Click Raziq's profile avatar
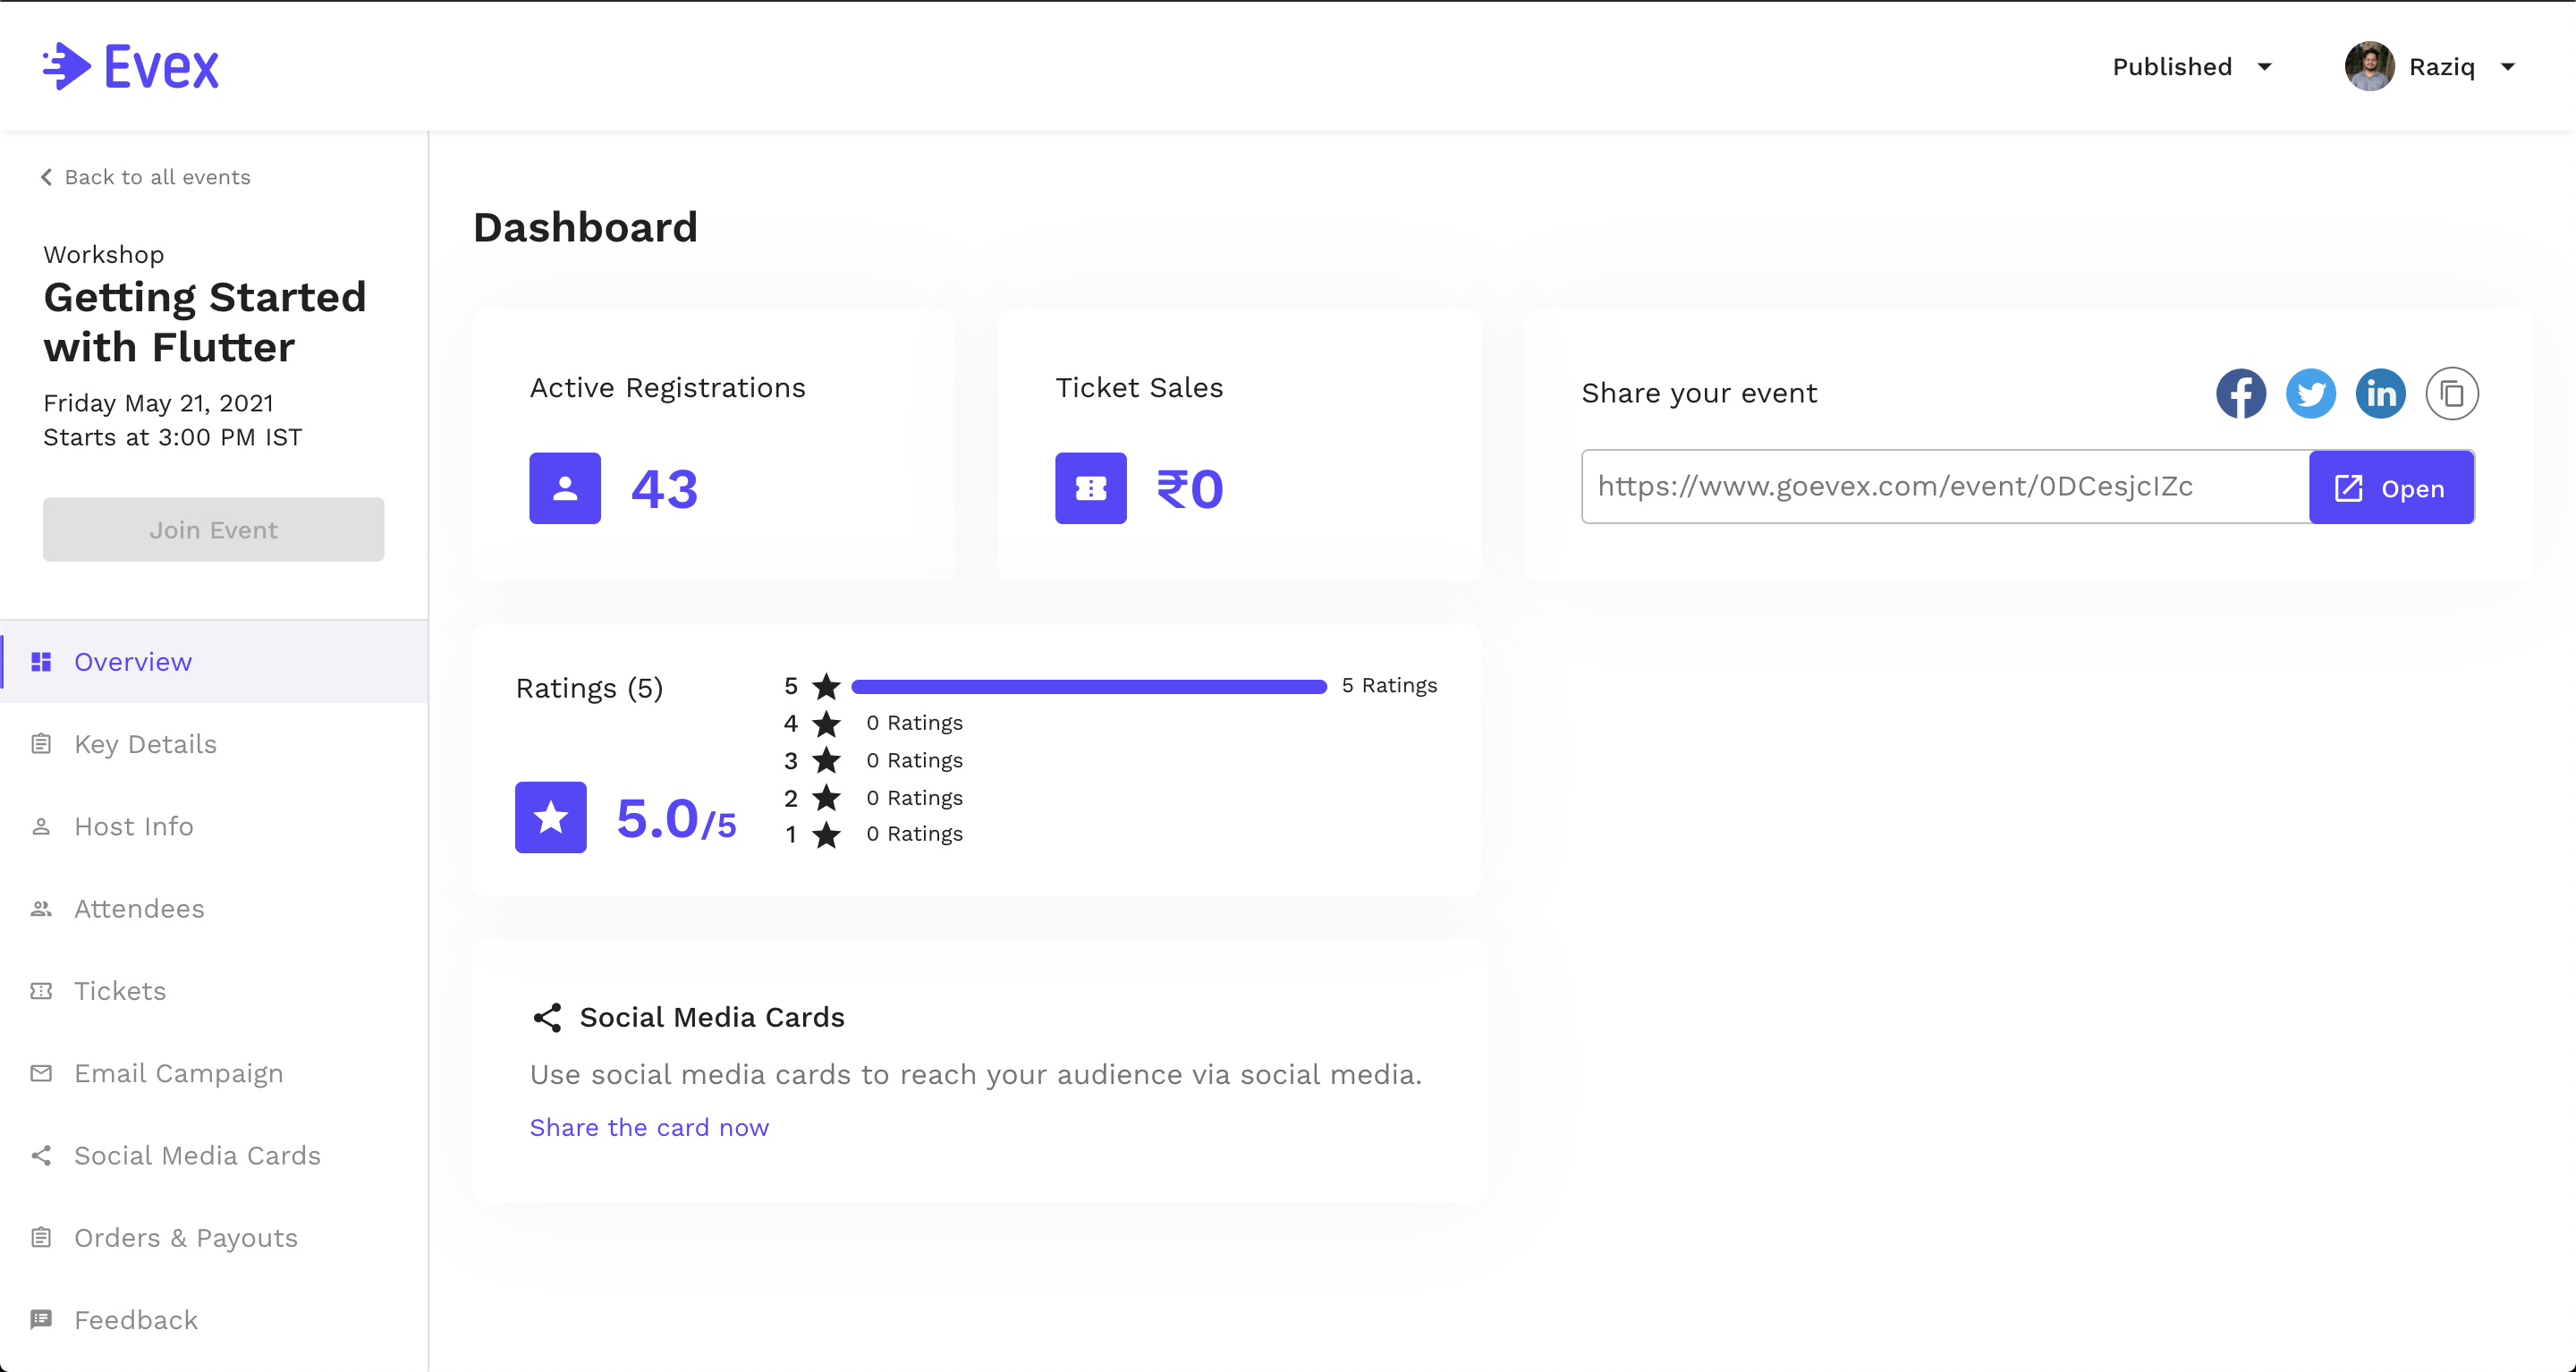This screenshot has width=2576, height=1372. pyautogui.click(x=2369, y=66)
